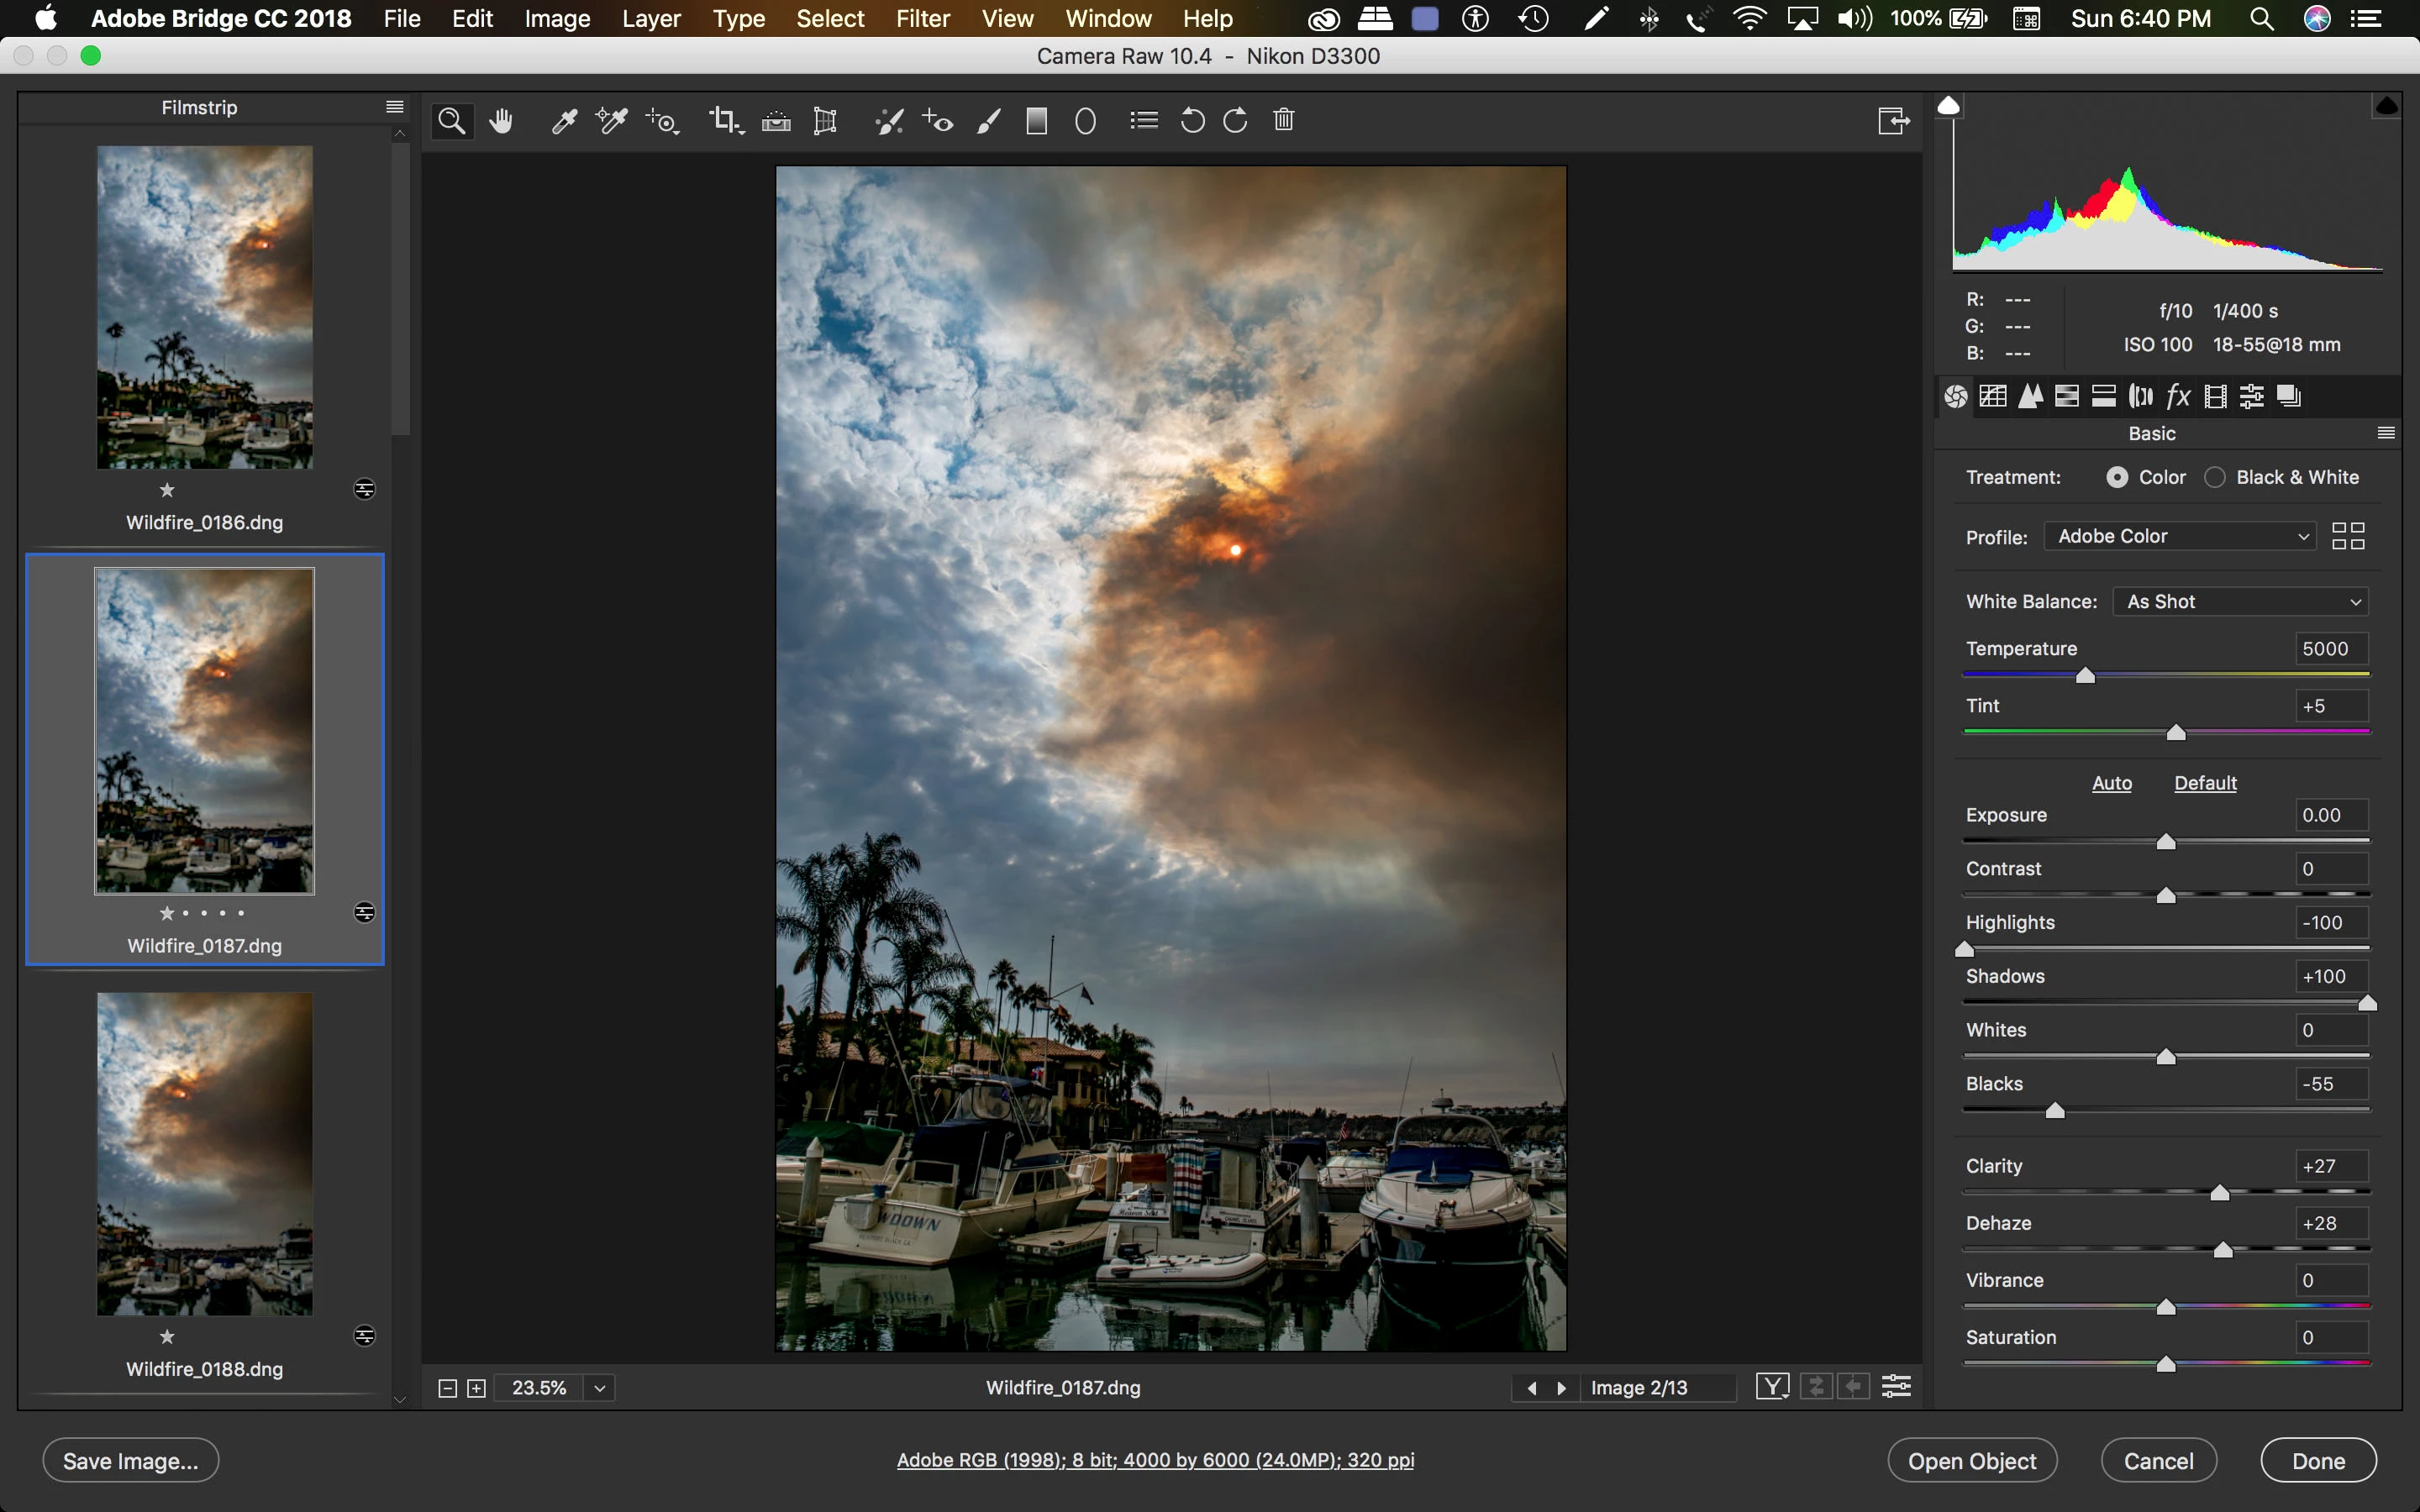Toggle the highlight clipping warning in histogram
The width and height of the screenshot is (2420, 1512).
point(2386,106)
